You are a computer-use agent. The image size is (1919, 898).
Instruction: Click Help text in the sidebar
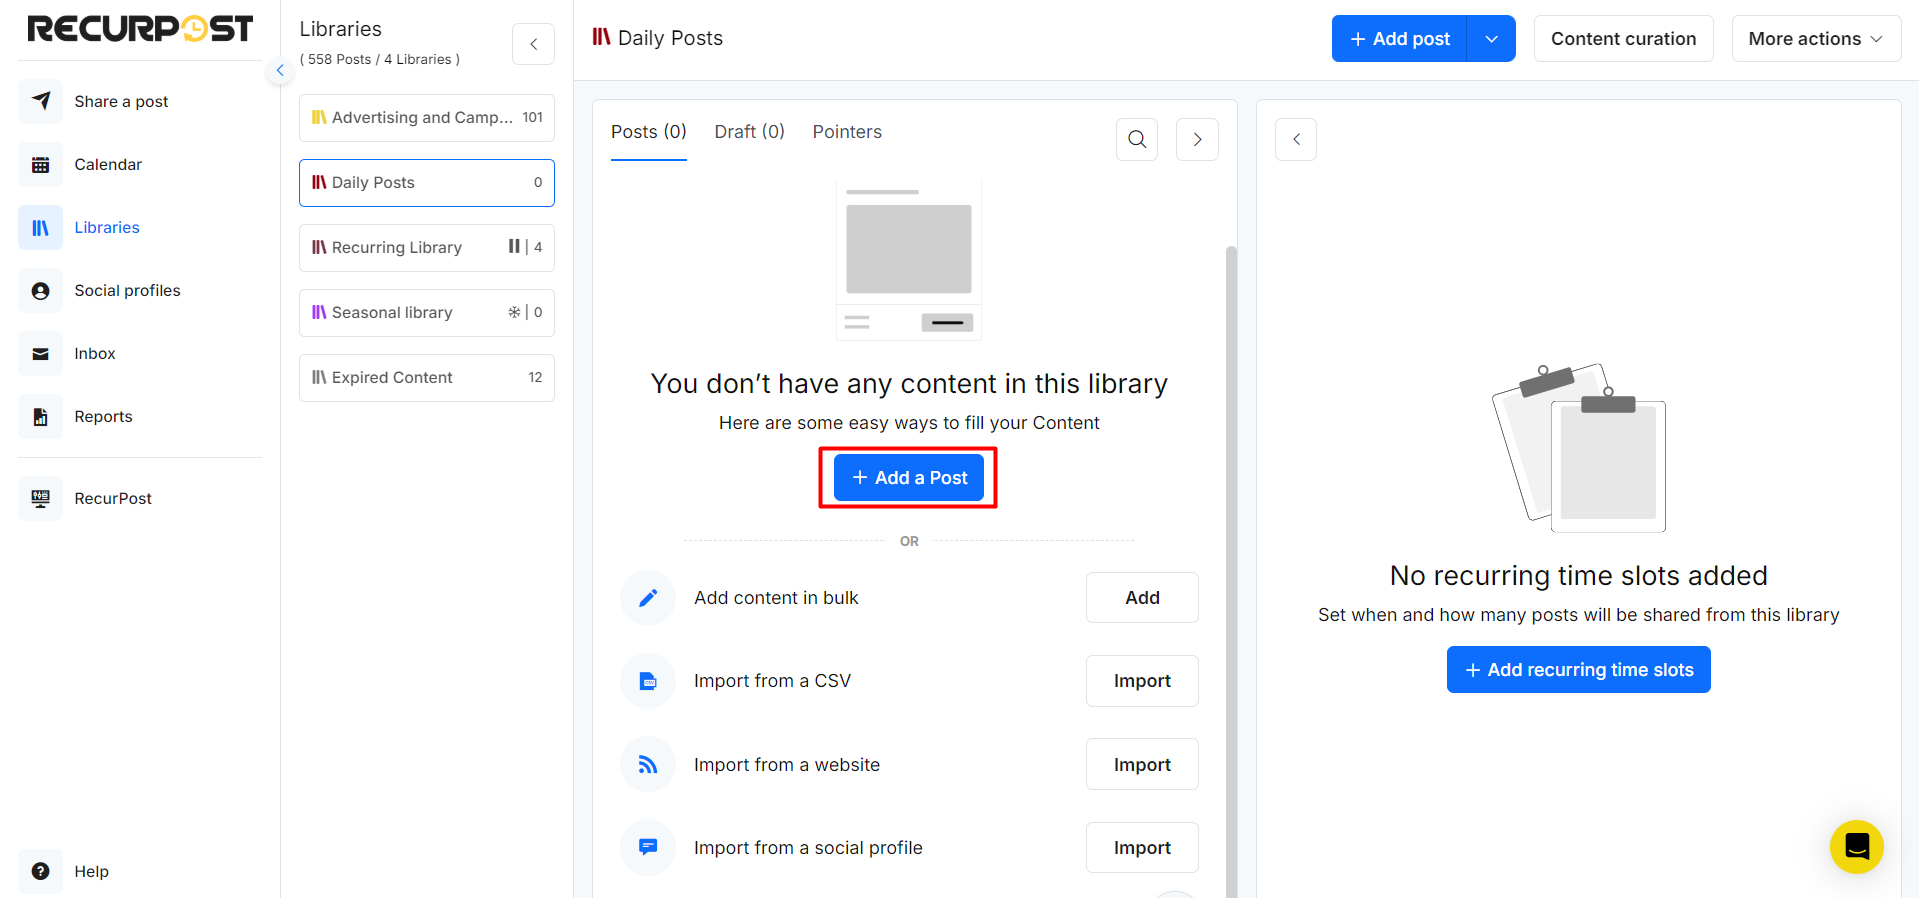[91, 871]
